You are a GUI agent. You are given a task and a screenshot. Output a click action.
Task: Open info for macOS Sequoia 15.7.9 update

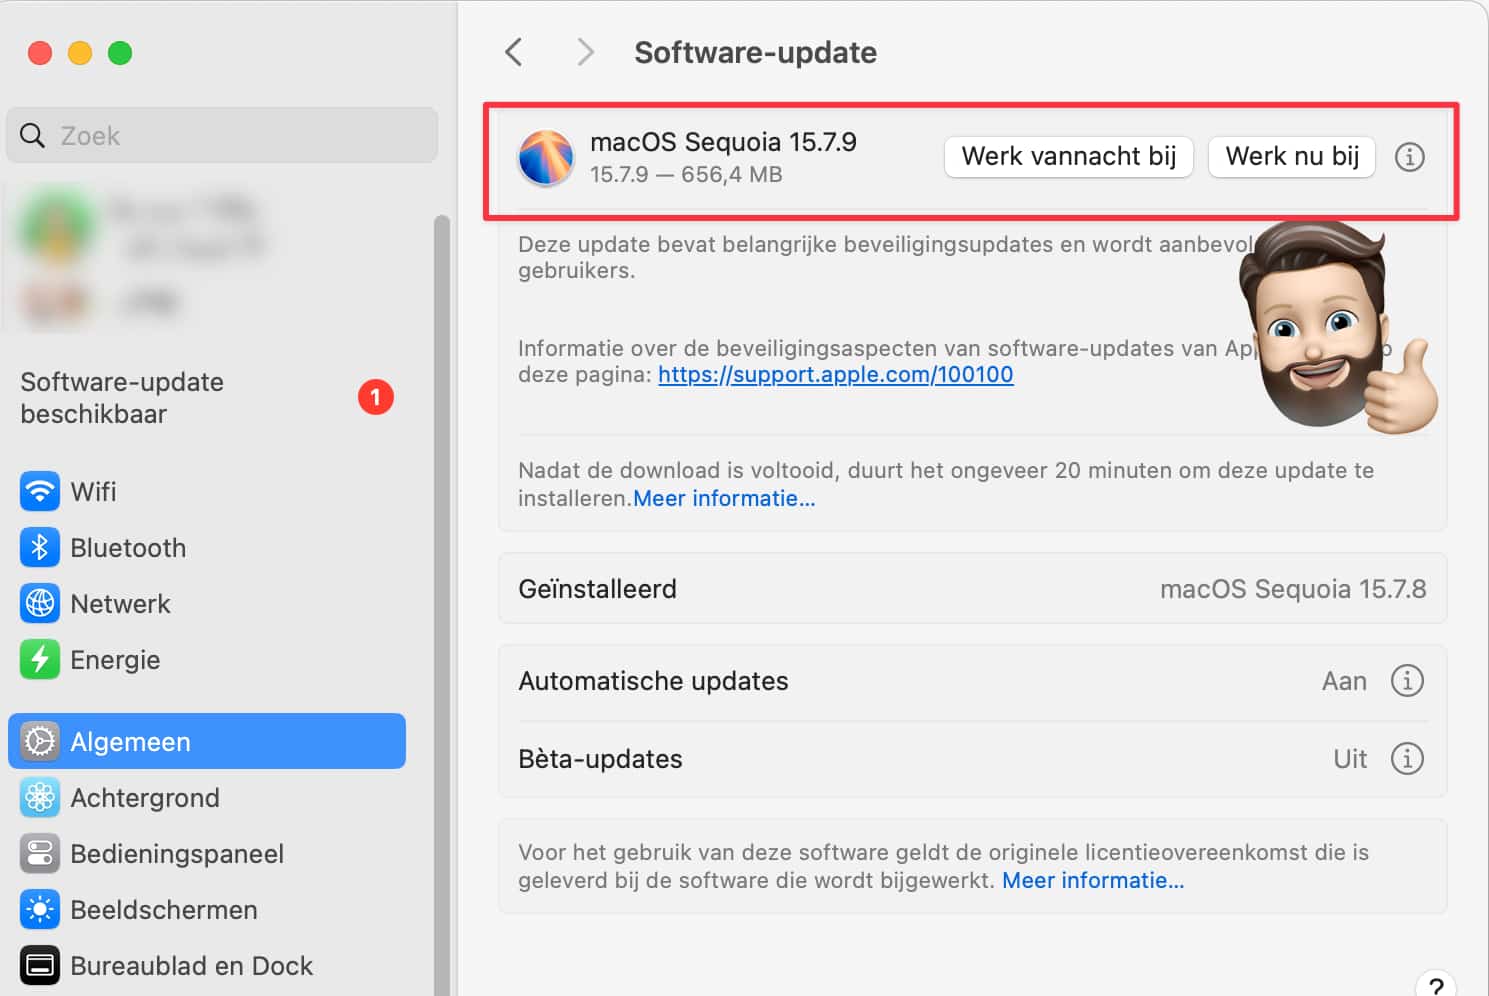[1410, 157]
